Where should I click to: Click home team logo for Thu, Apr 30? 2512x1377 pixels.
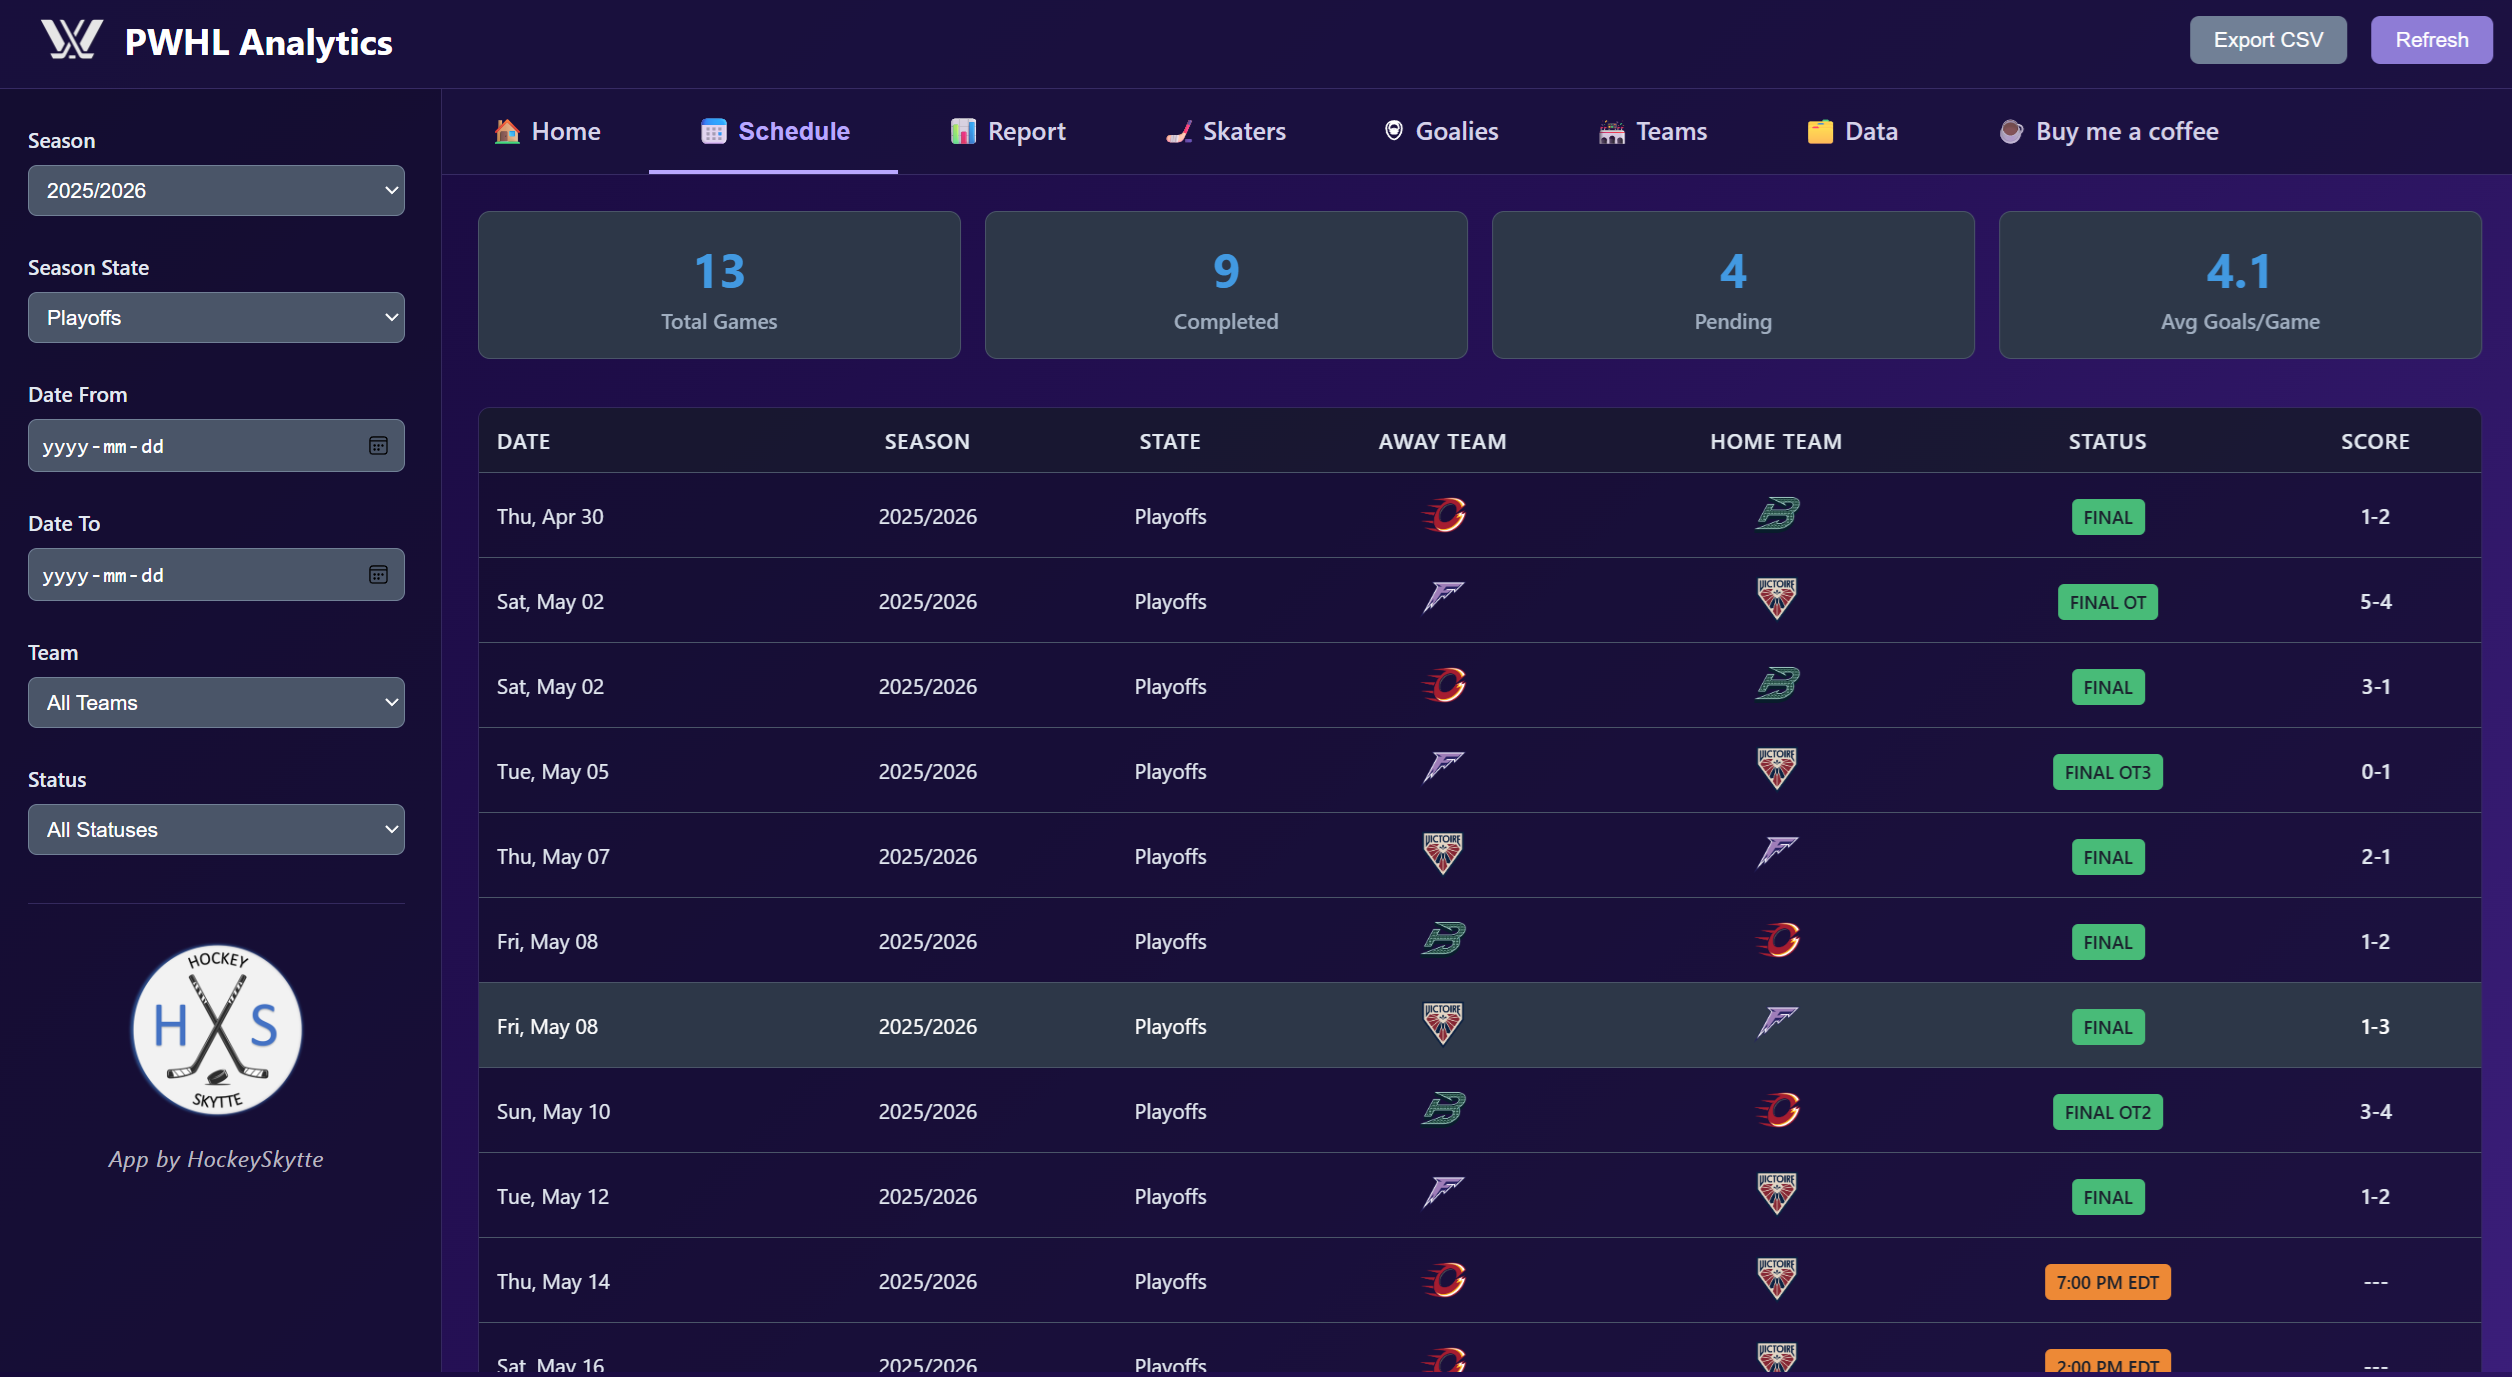[1777, 515]
